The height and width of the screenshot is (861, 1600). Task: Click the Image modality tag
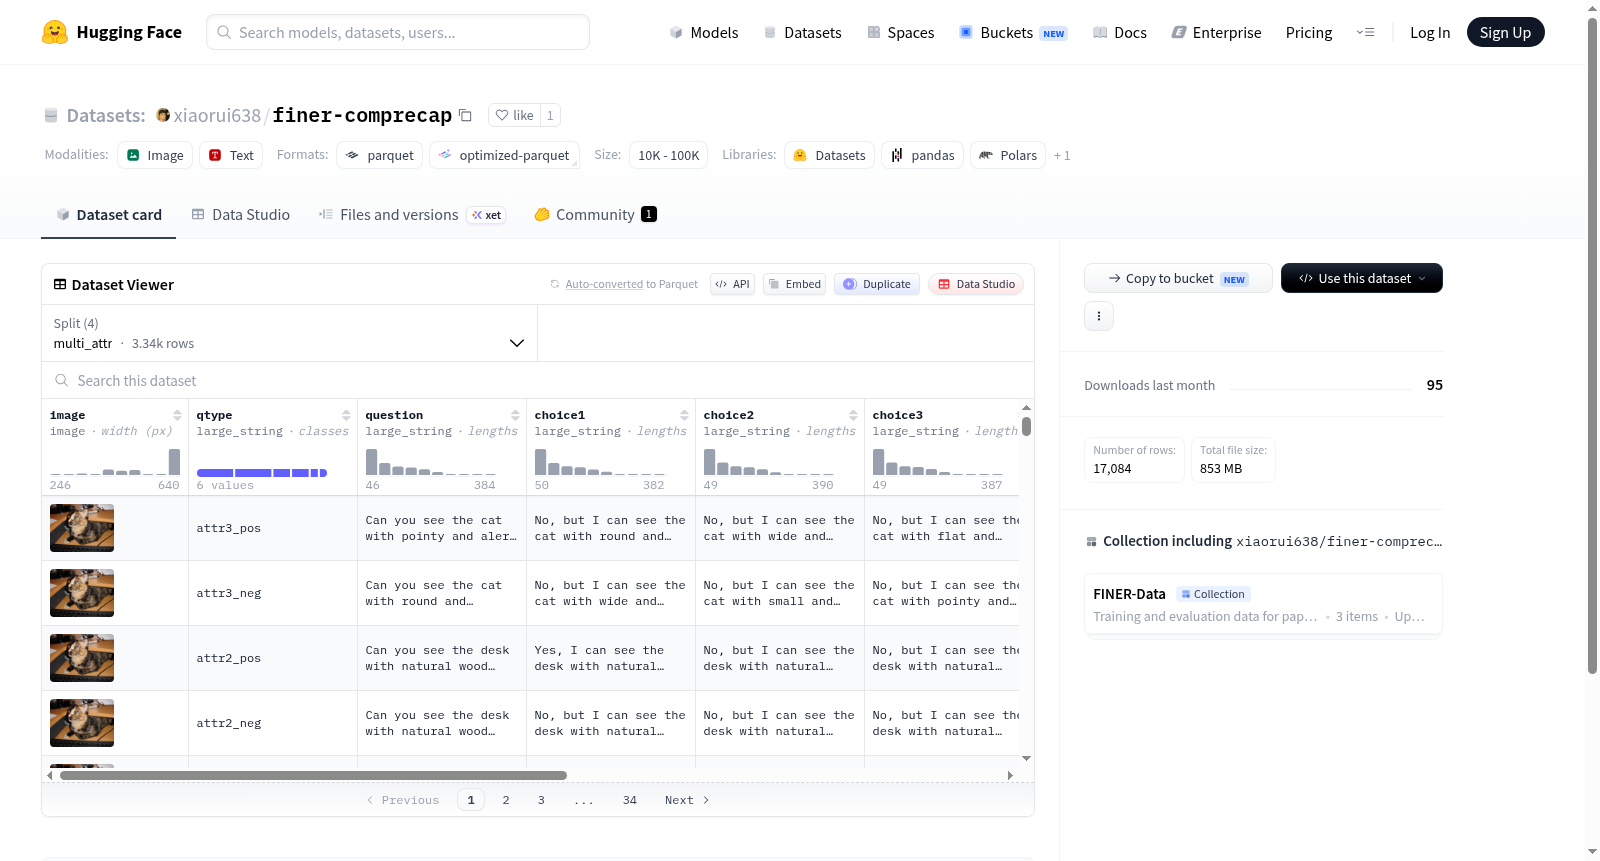pos(155,155)
